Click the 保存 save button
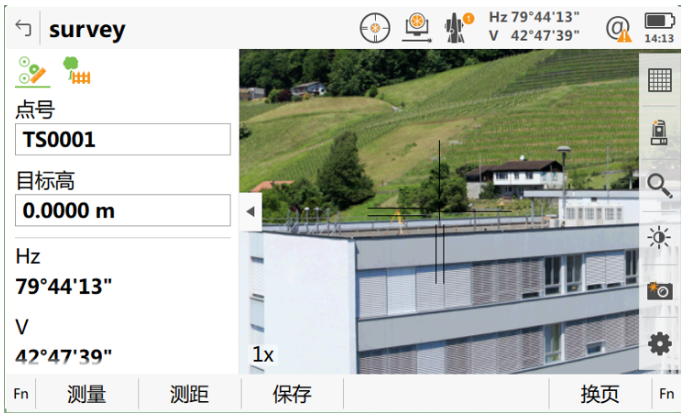688x416 pixels. 292,394
